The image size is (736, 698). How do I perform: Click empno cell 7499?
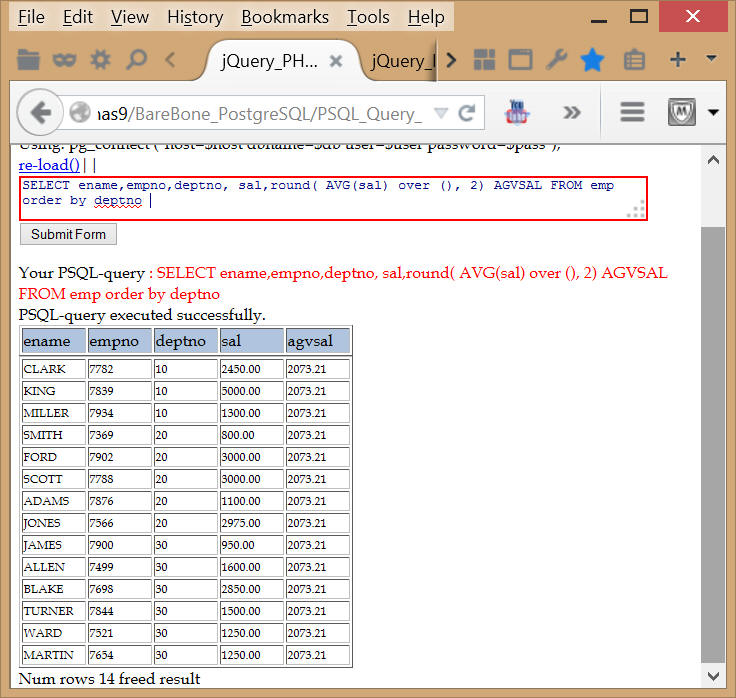pyautogui.click(x=120, y=567)
